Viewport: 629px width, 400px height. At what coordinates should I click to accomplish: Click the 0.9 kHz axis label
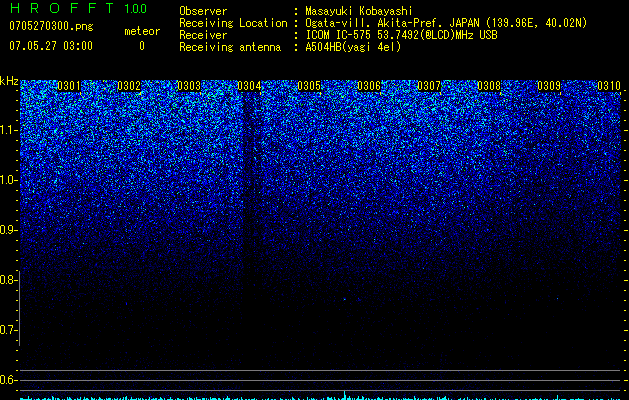point(9,230)
